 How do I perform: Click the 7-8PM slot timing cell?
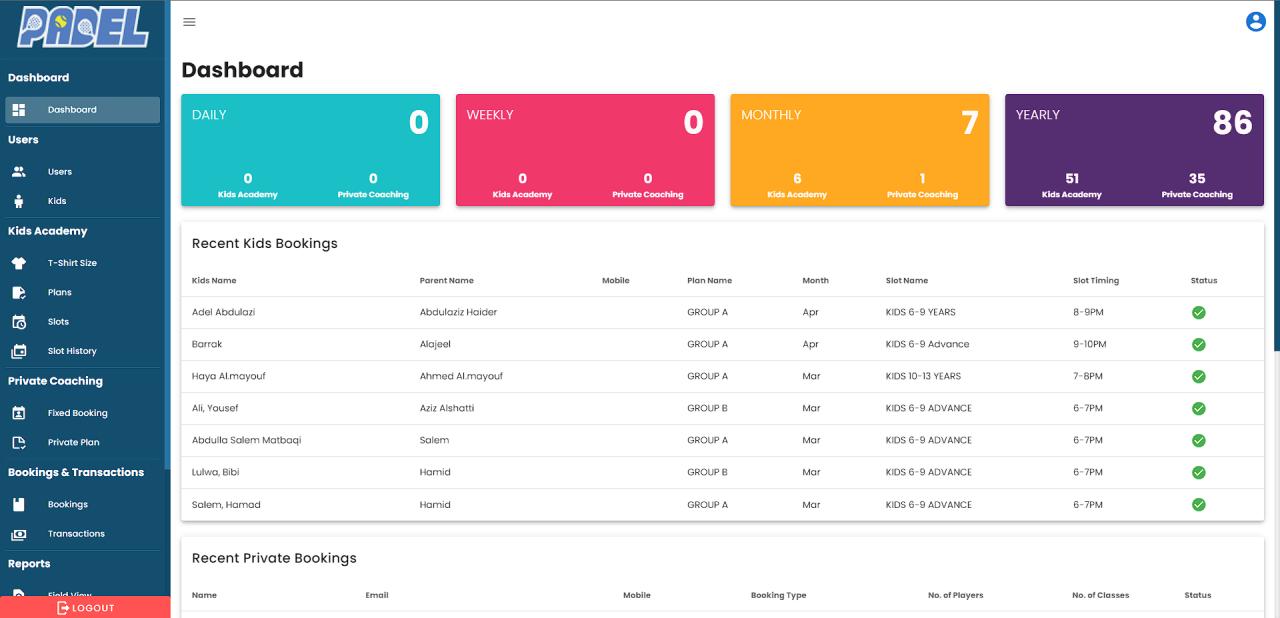[1088, 376]
